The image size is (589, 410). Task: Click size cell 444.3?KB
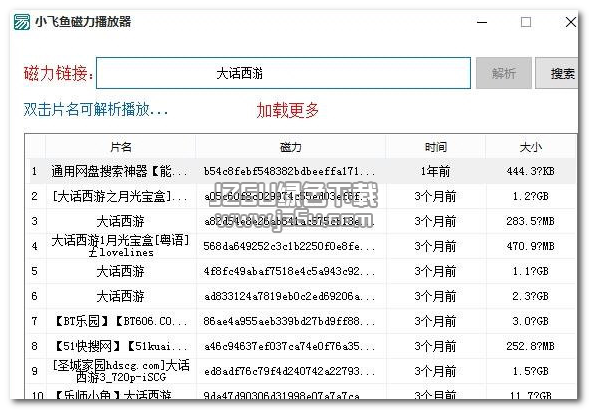530,171
